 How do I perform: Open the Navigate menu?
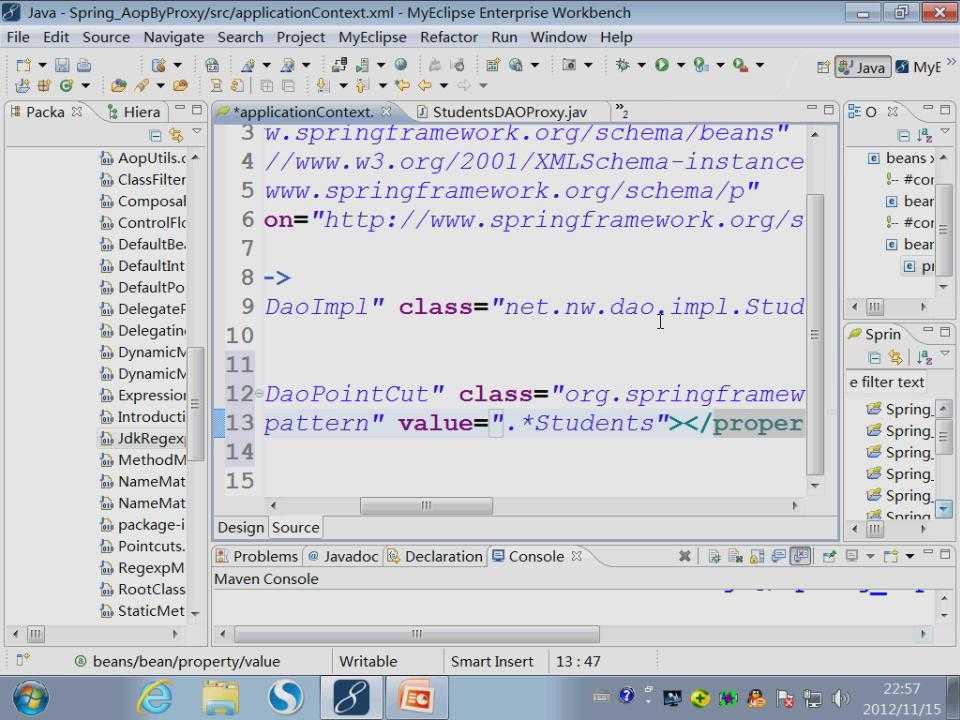pyautogui.click(x=173, y=37)
